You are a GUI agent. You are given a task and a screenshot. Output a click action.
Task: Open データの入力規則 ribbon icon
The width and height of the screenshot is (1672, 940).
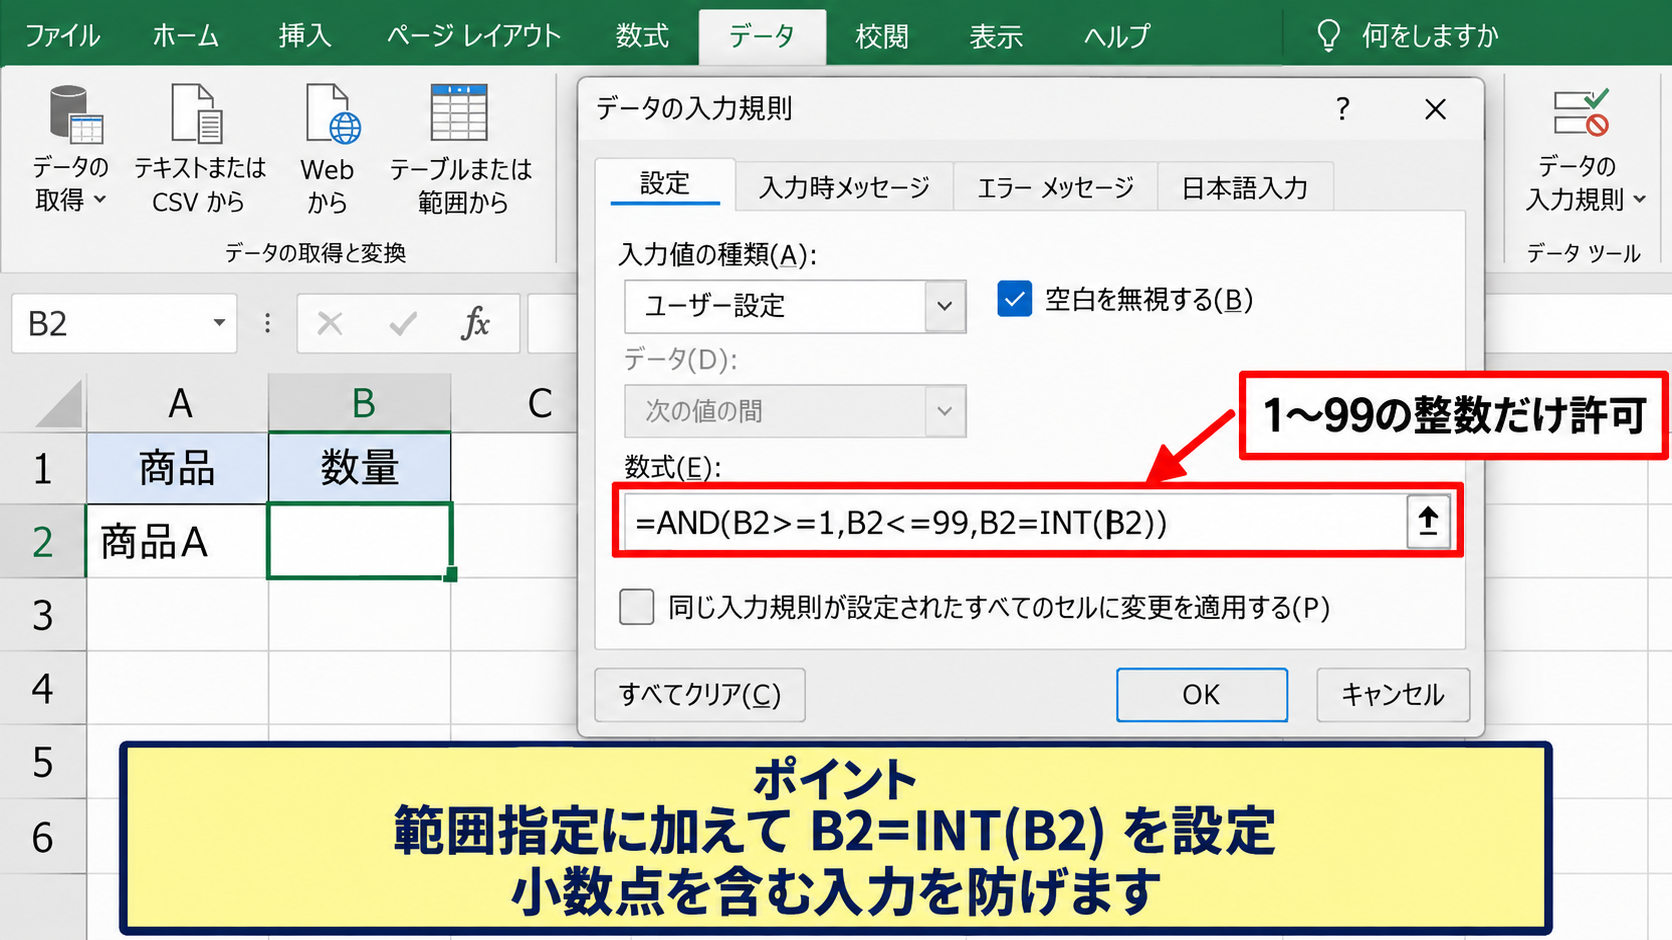pyautogui.click(x=1580, y=113)
